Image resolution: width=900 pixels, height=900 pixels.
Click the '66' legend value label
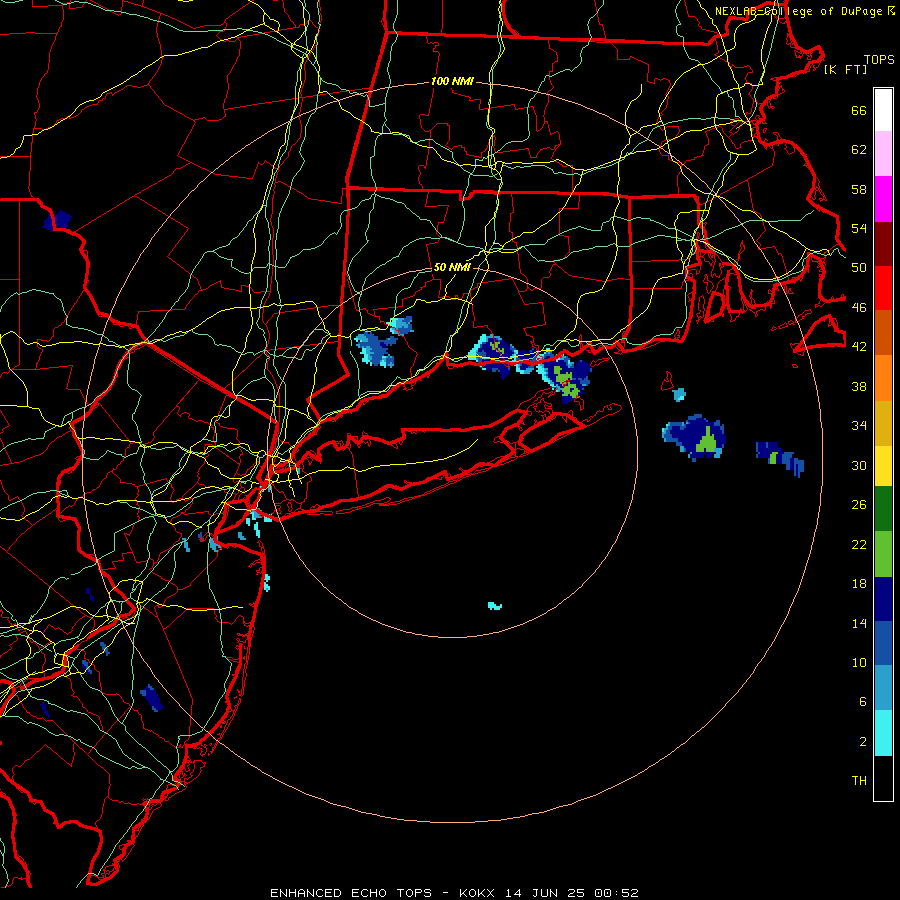pyautogui.click(x=859, y=111)
